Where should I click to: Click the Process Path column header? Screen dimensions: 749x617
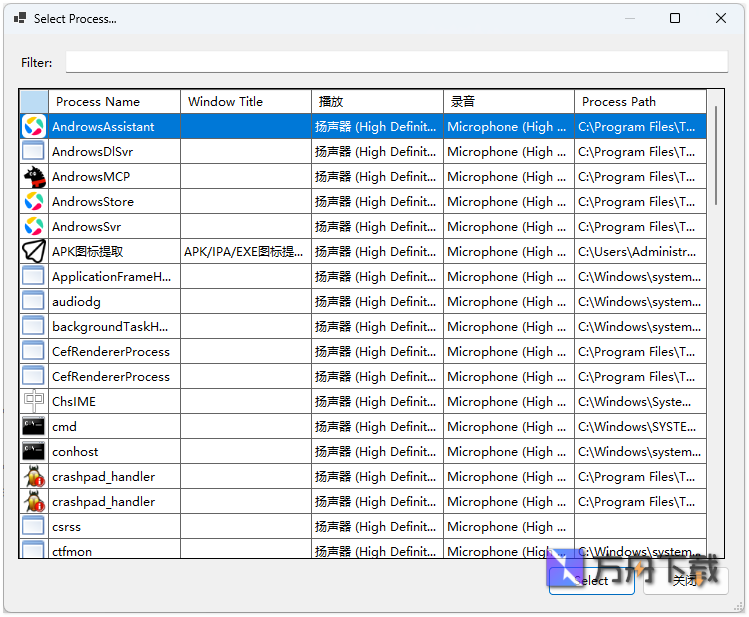tap(641, 102)
